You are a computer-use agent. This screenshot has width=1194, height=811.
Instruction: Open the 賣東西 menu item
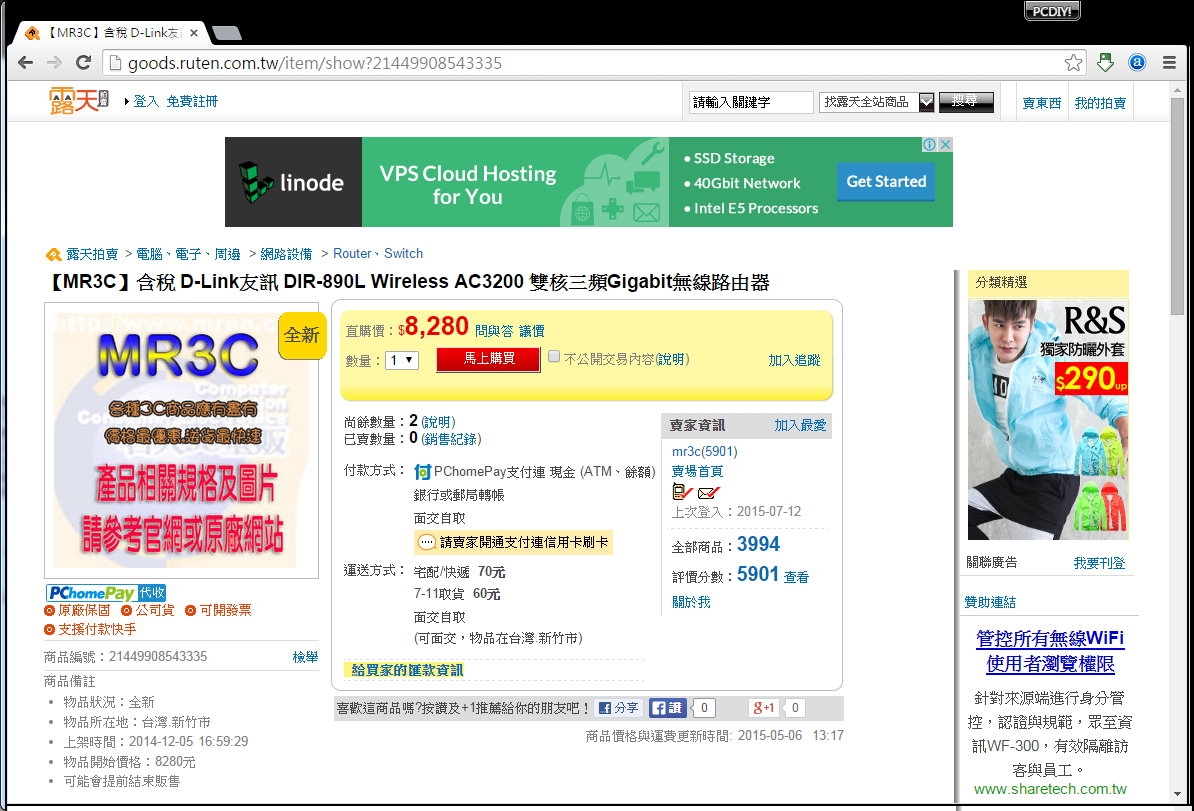pos(1042,103)
